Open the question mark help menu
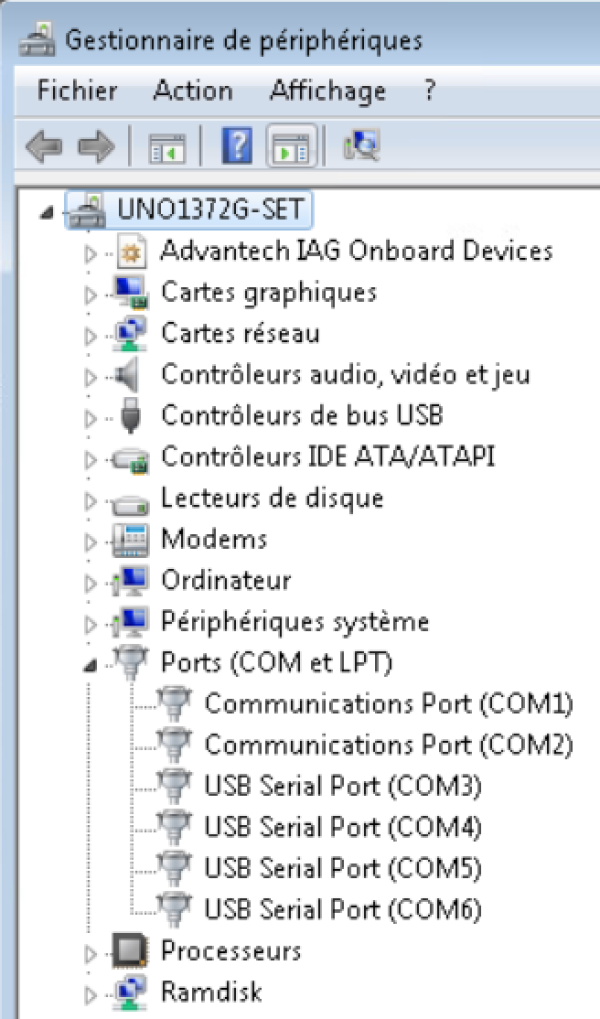This screenshot has width=600, height=1019. tap(429, 91)
